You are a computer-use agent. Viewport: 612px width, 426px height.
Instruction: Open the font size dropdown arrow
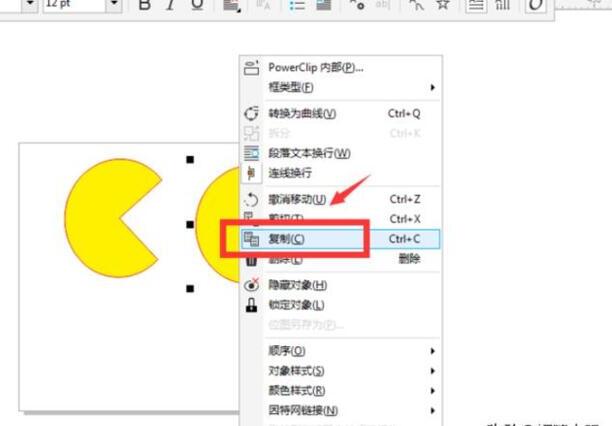tap(114, 5)
